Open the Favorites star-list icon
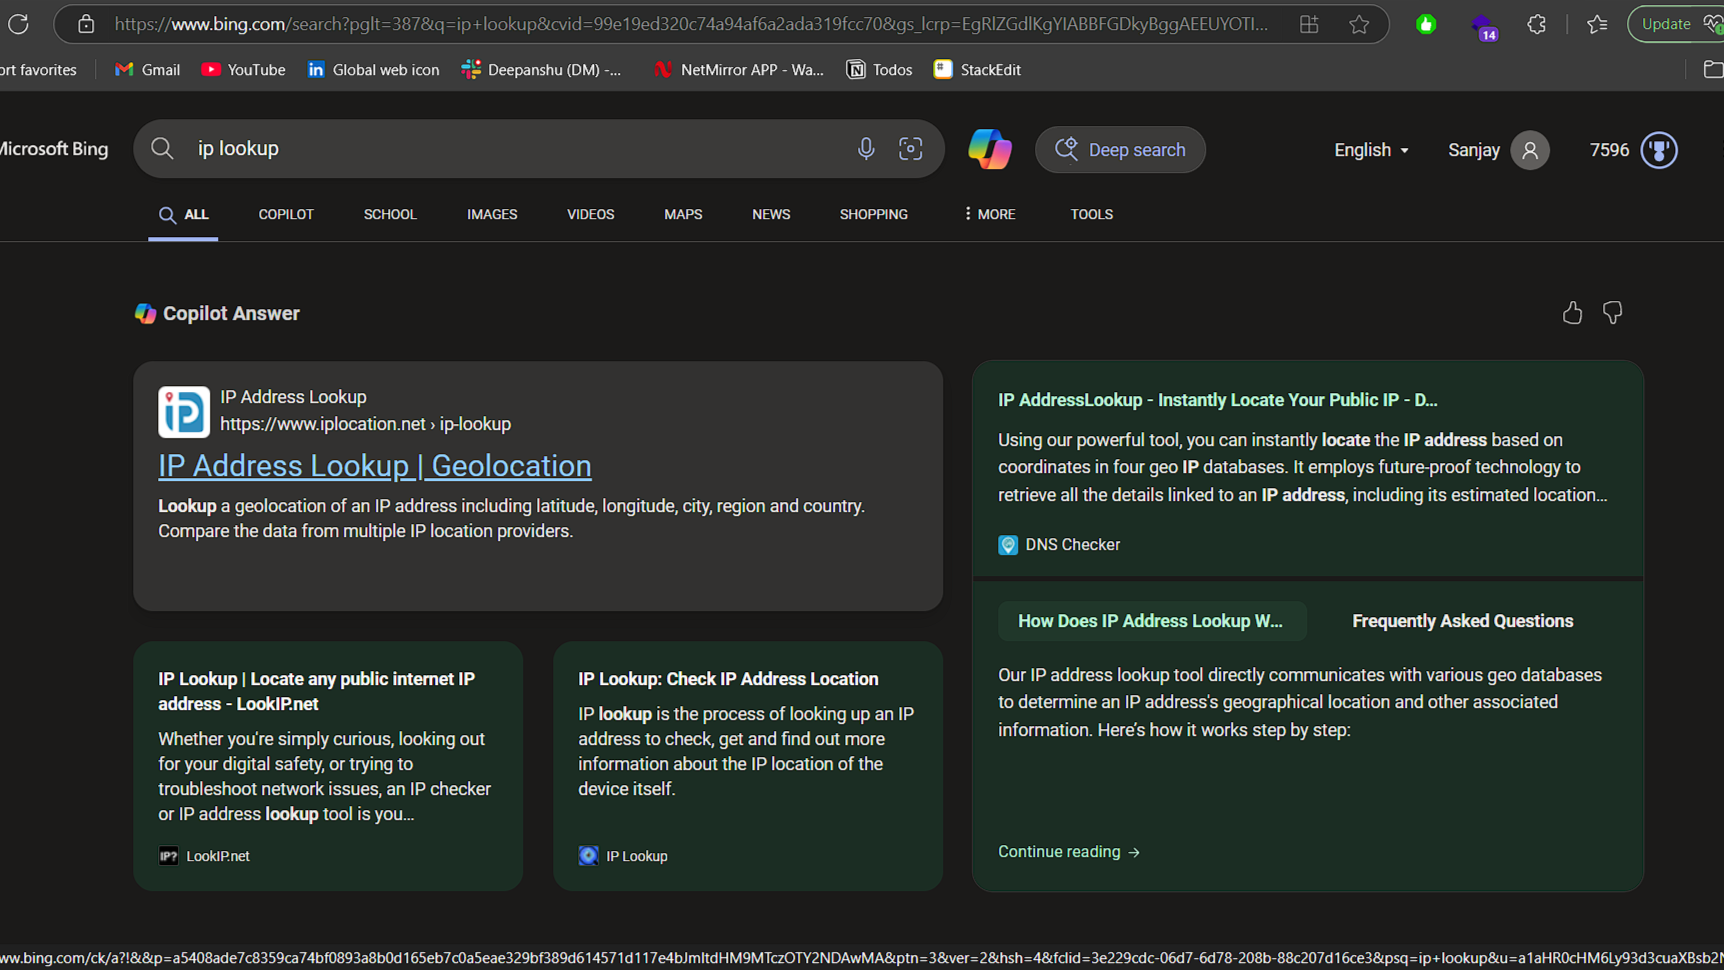The width and height of the screenshot is (1724, 970). (1597, 24)
